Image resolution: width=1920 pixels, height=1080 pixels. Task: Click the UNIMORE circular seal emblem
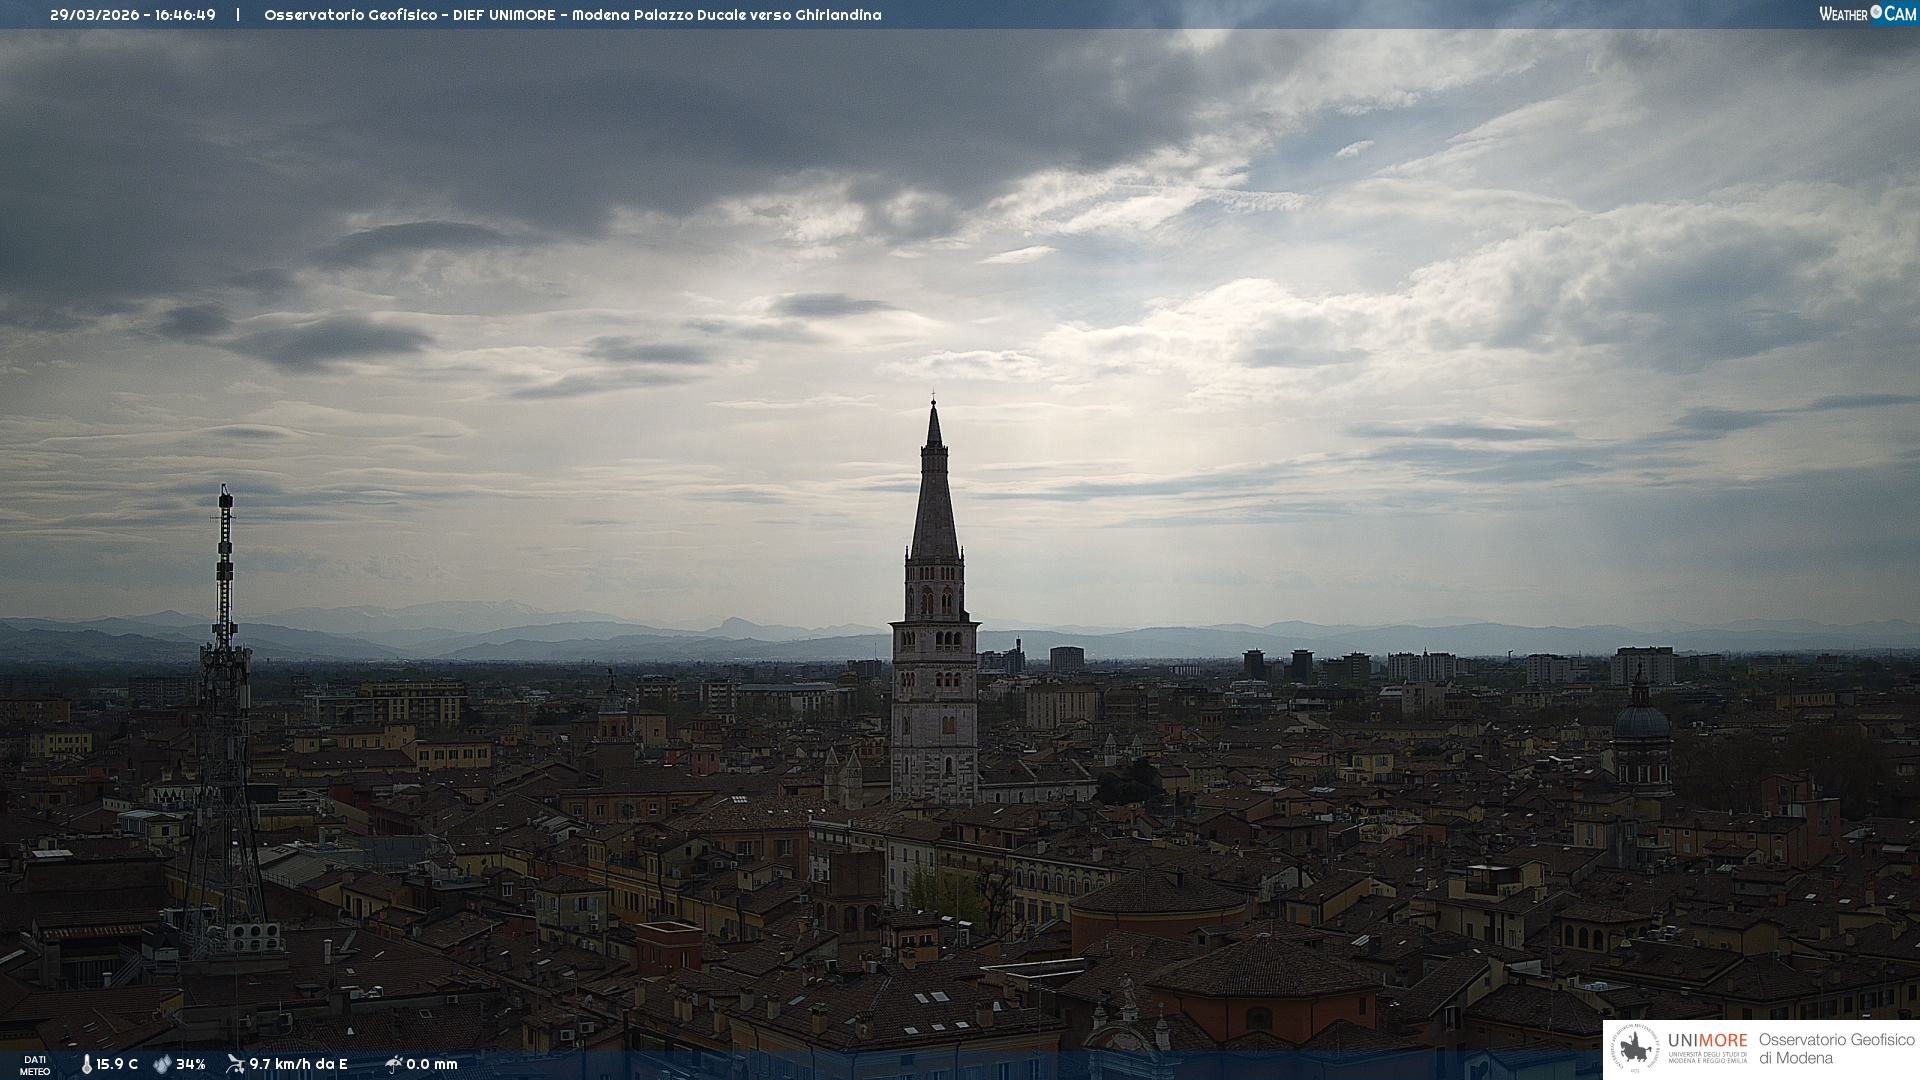point(1636,1049)
